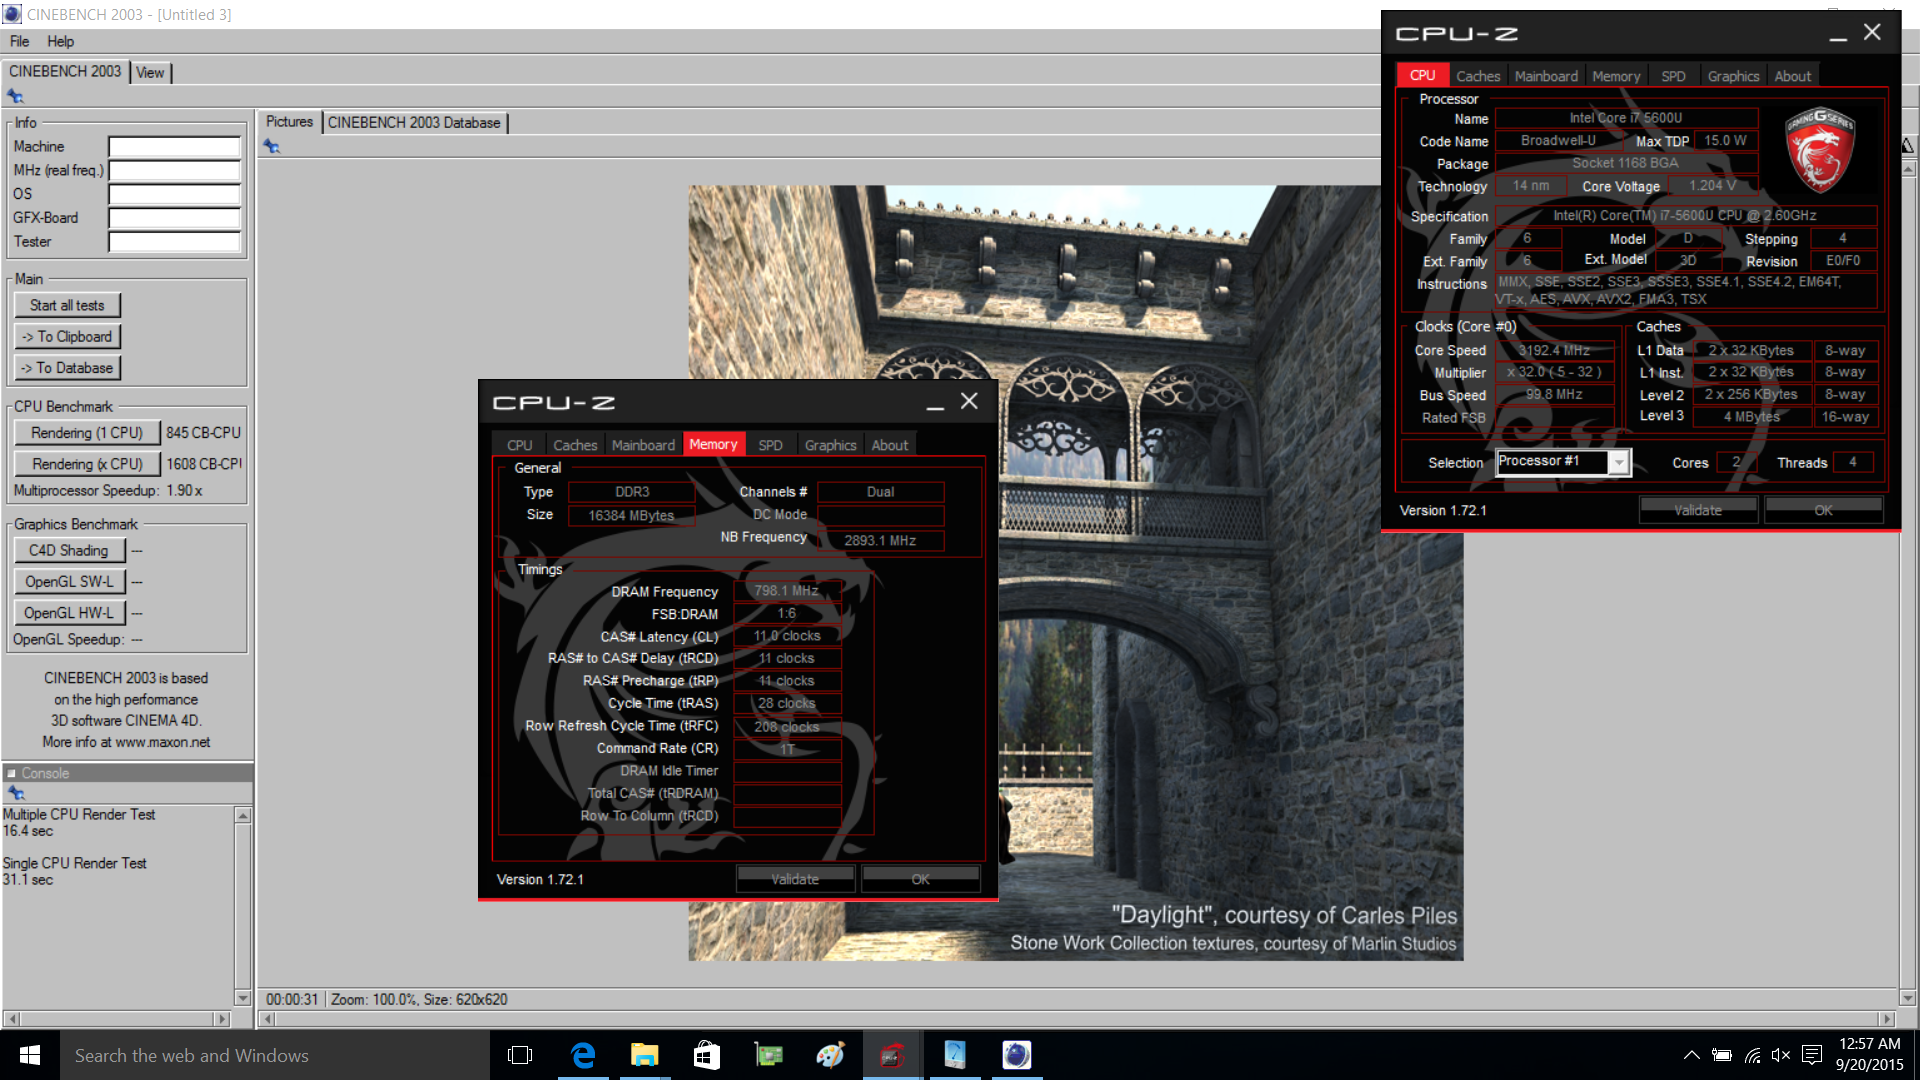Switch to the CINEBENCH taskbar icon
Image resolution: width=1920 pixels, height=1080 pixels.
[1017, 1055]
